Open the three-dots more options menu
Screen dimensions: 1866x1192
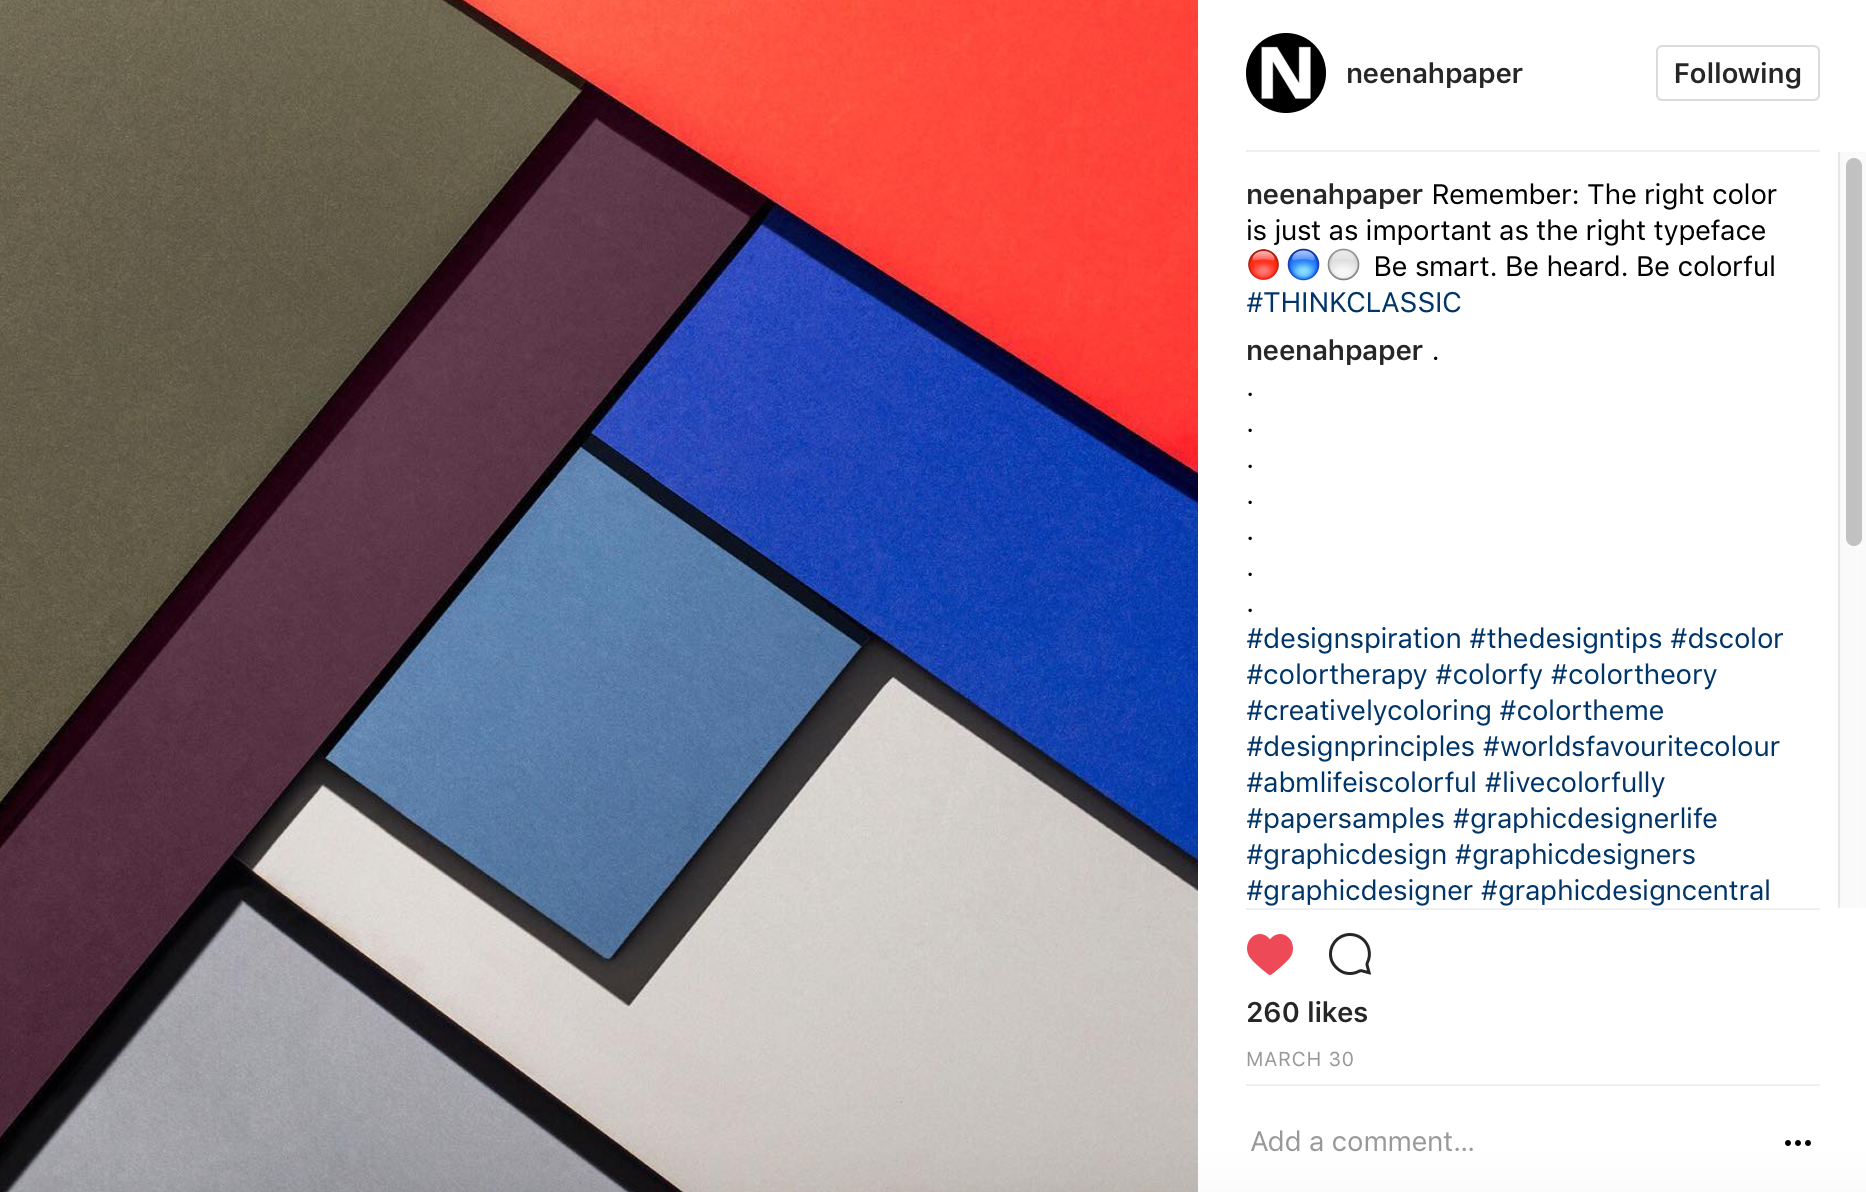[x=1797, y=1143]
